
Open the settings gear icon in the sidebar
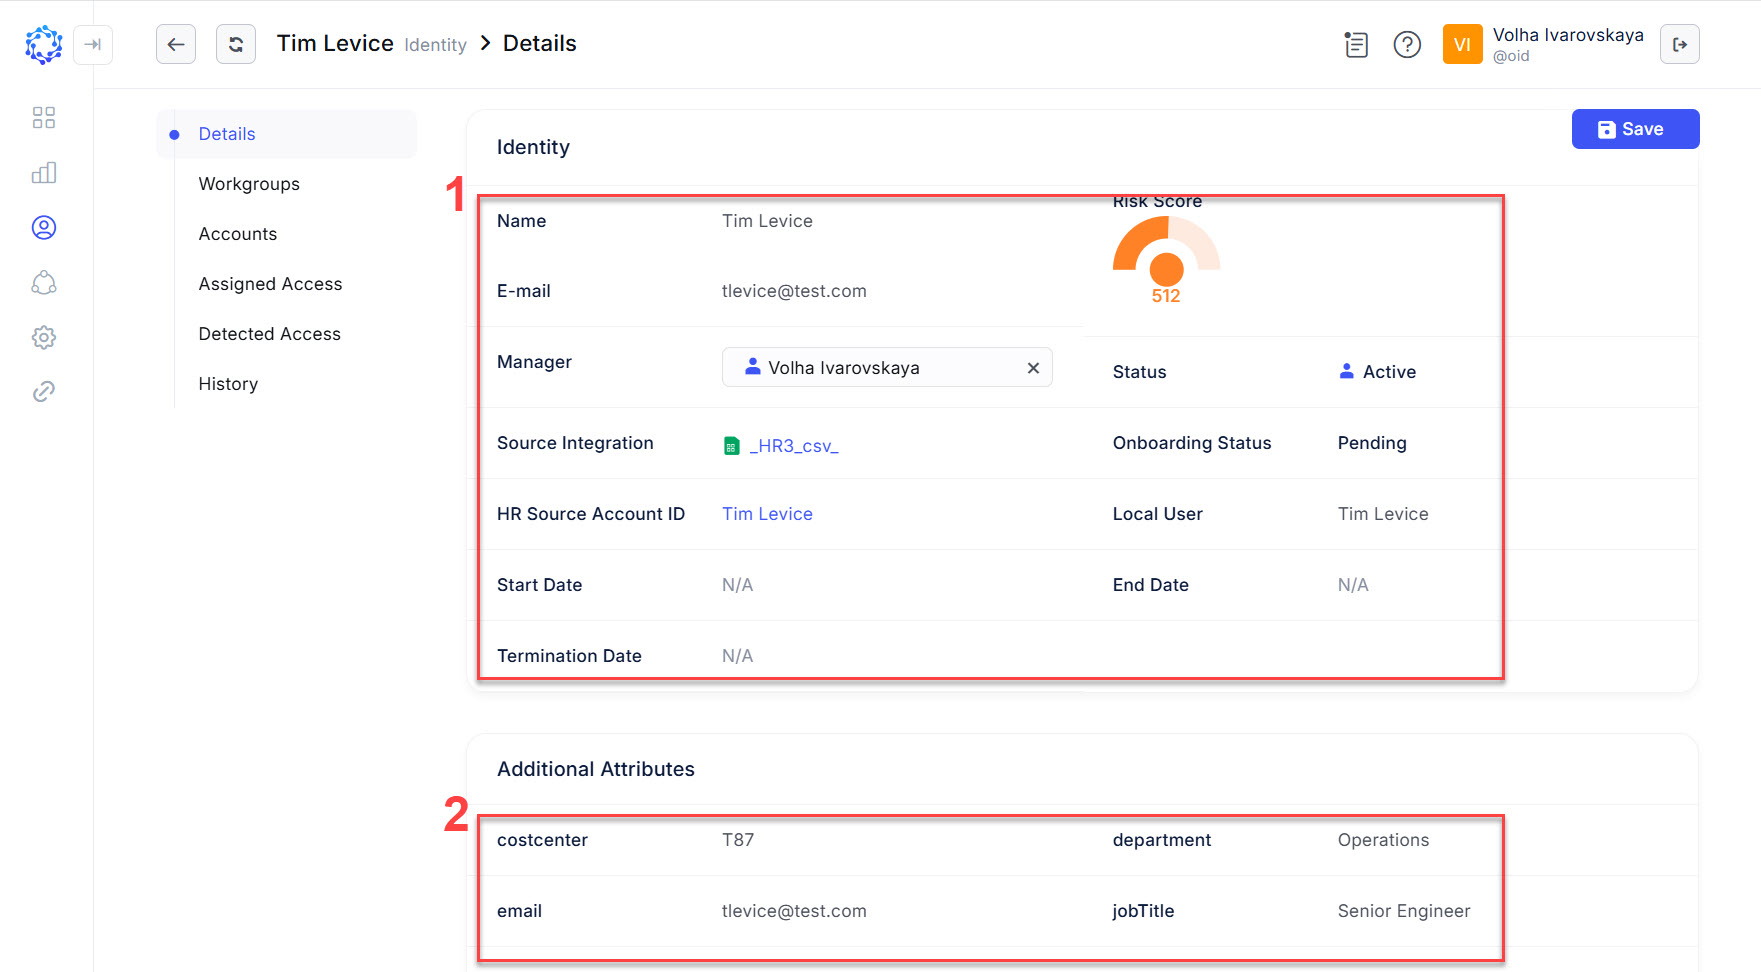[x=43, y=337]
